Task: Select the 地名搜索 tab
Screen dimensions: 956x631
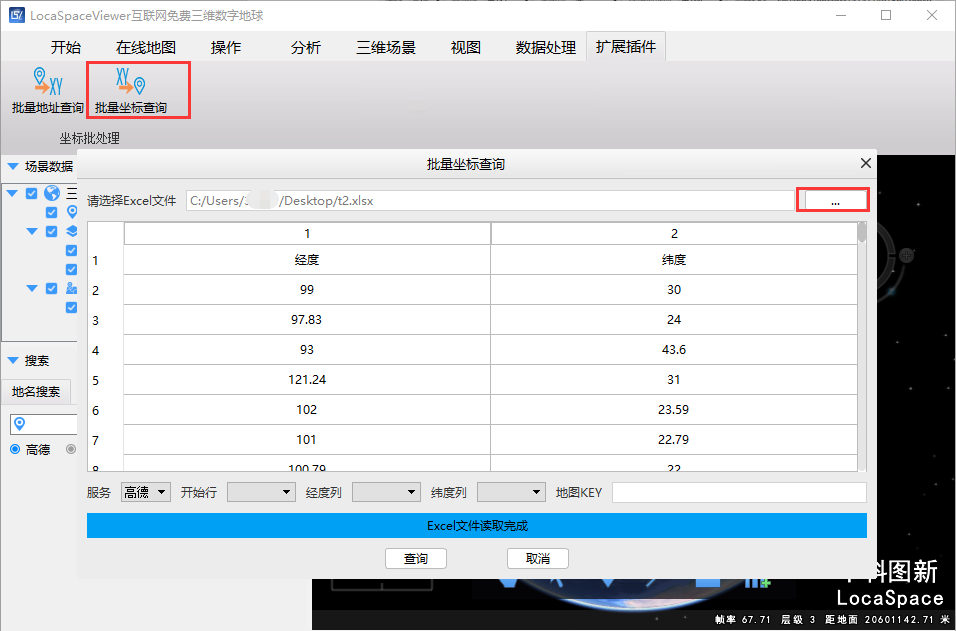Action: click(36, 391)
